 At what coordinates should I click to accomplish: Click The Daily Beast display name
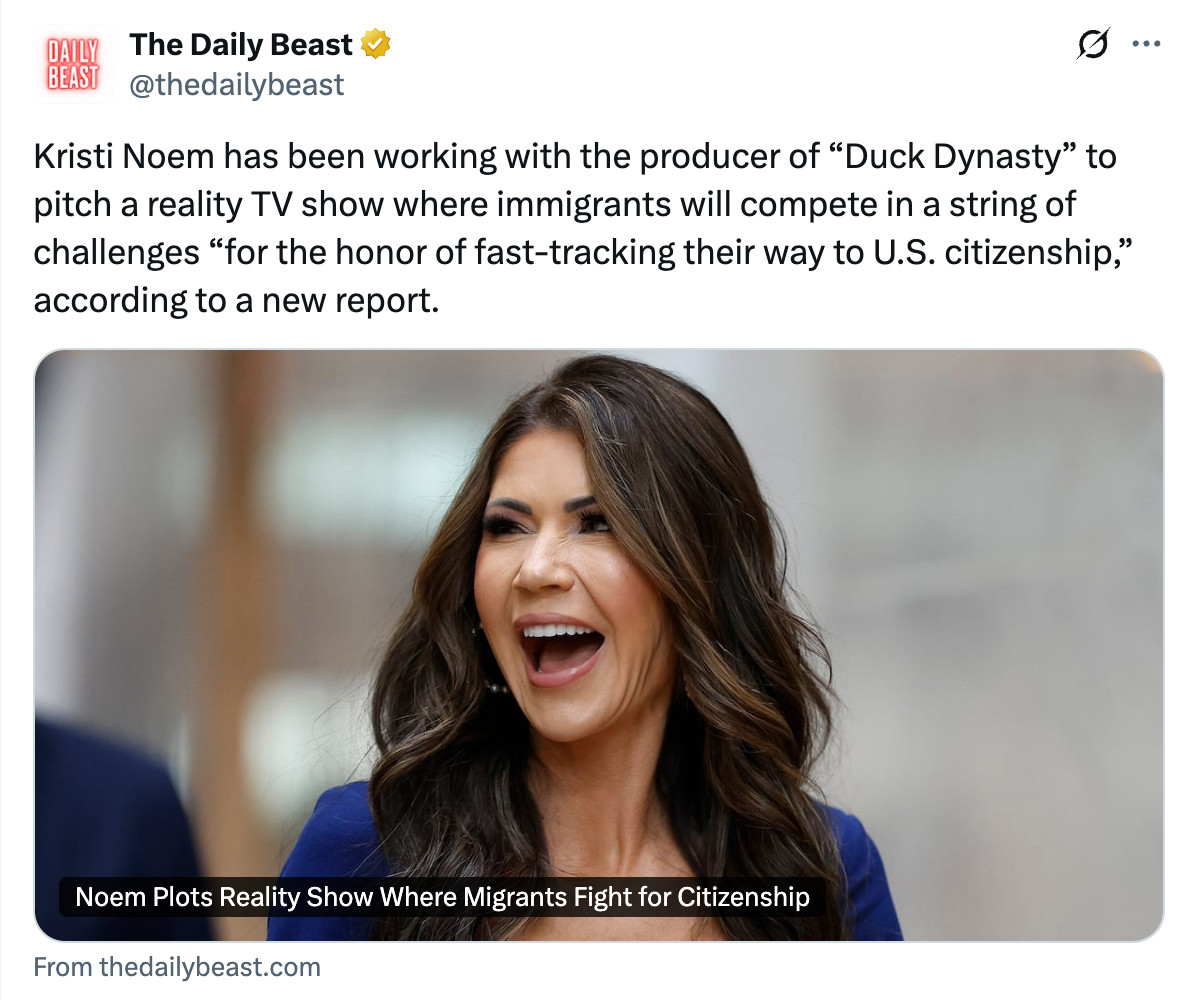coord(241,44)
